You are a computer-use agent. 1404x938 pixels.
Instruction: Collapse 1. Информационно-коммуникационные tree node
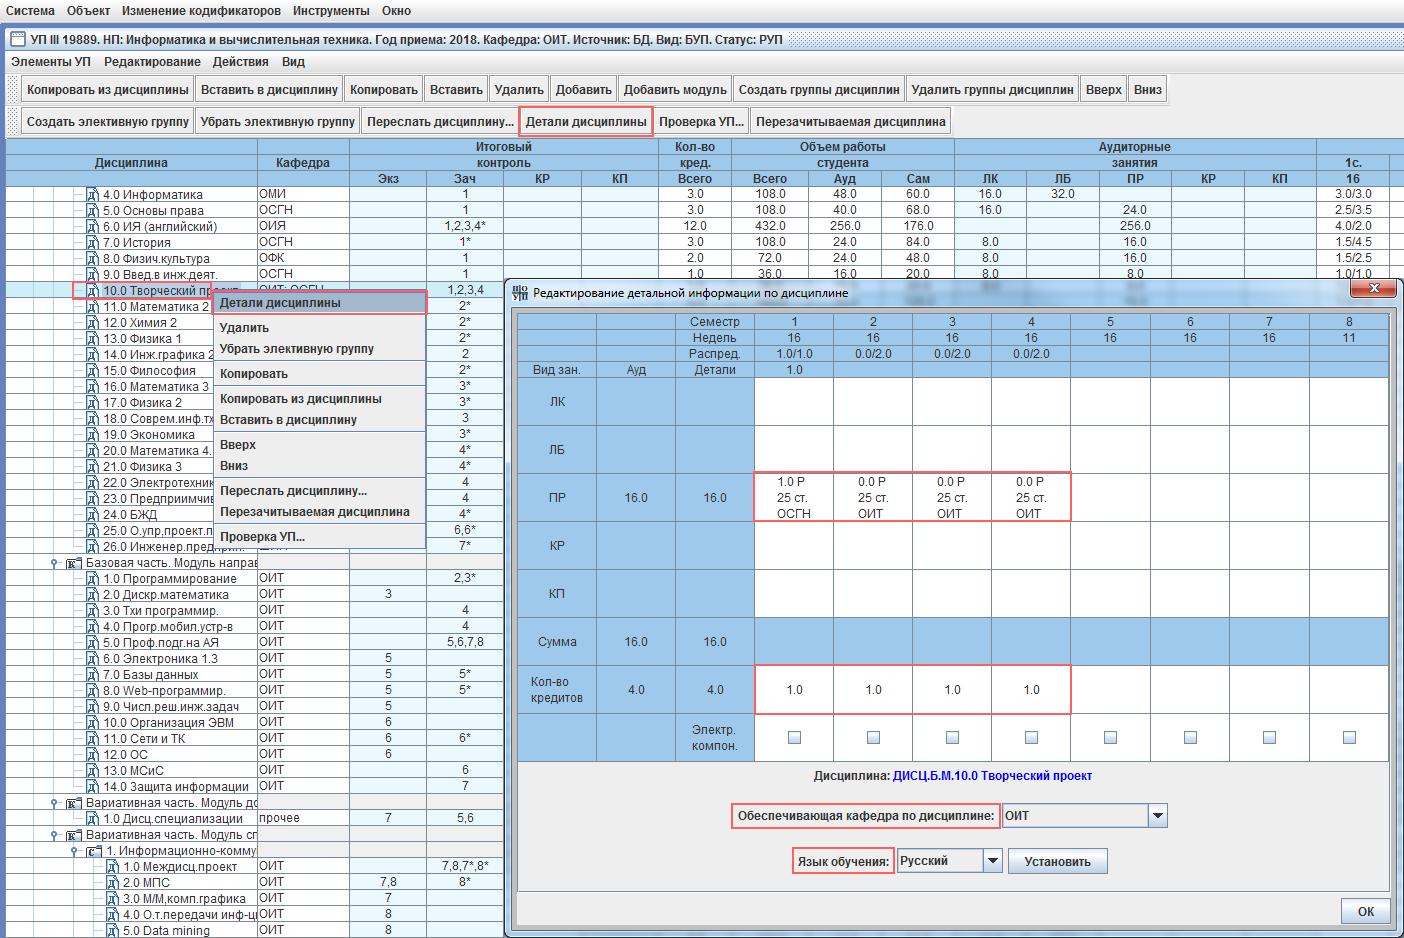coord(74,851)
